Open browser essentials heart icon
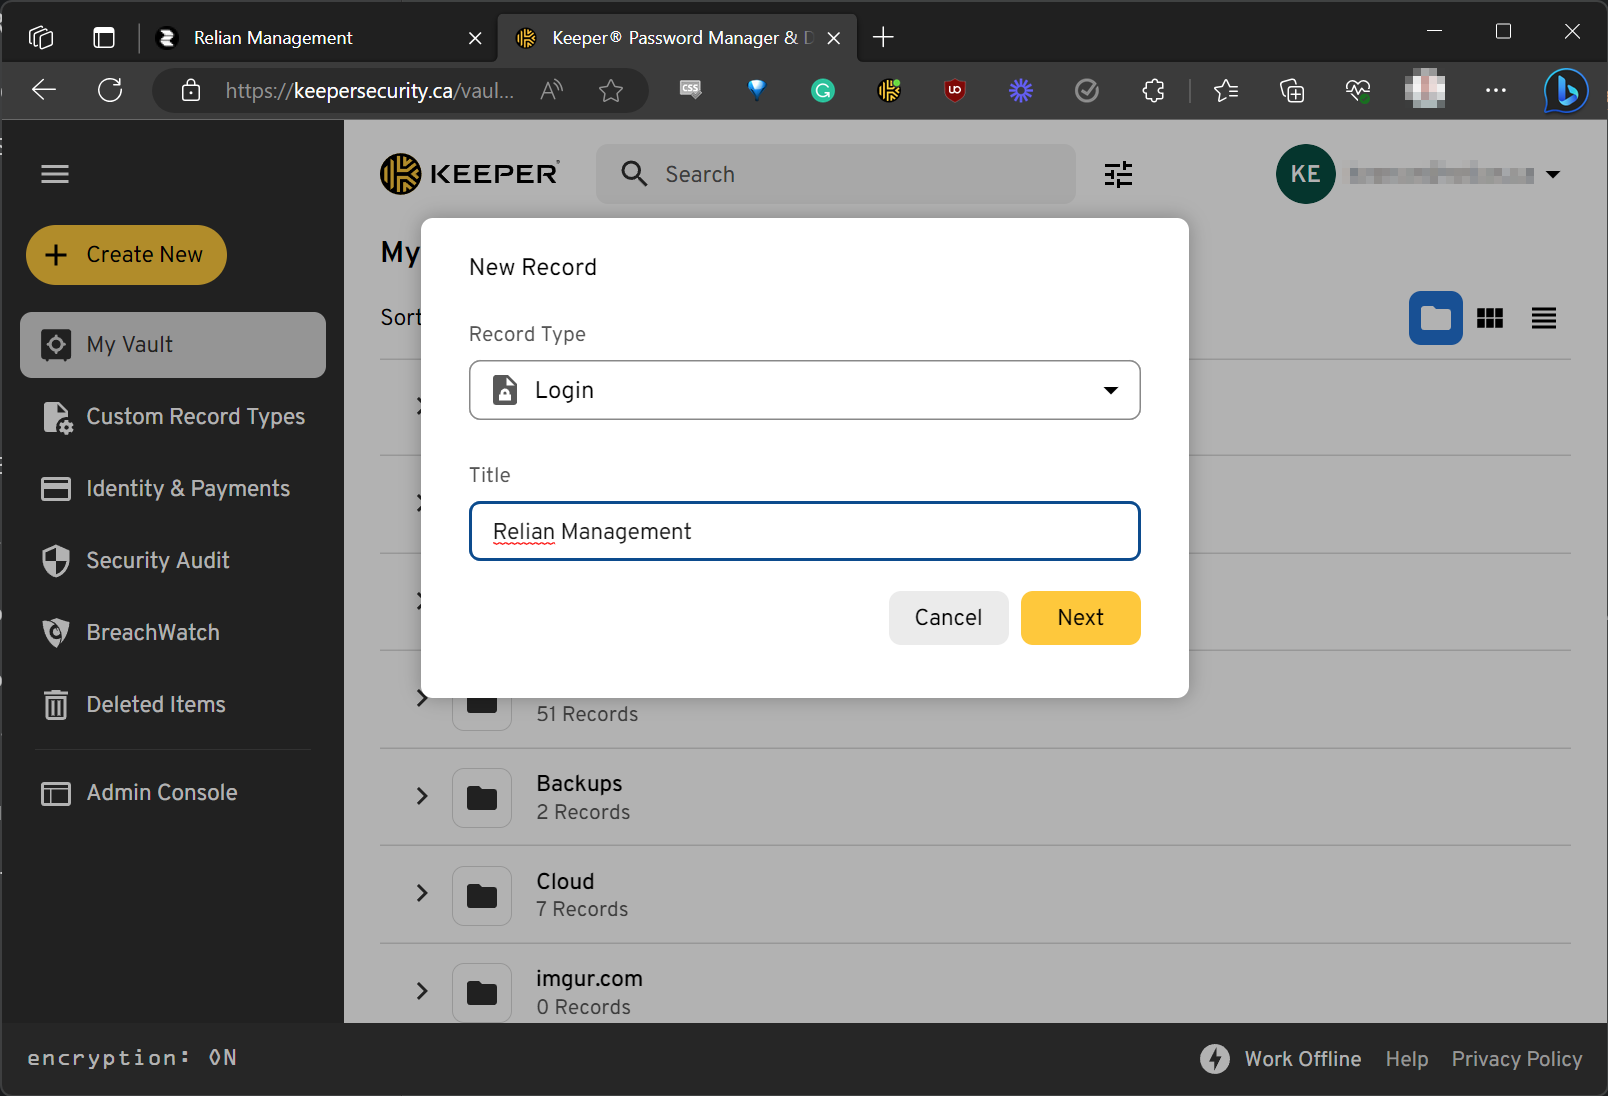This screenshot has height=1096, width=1608. pos(1358,91)
